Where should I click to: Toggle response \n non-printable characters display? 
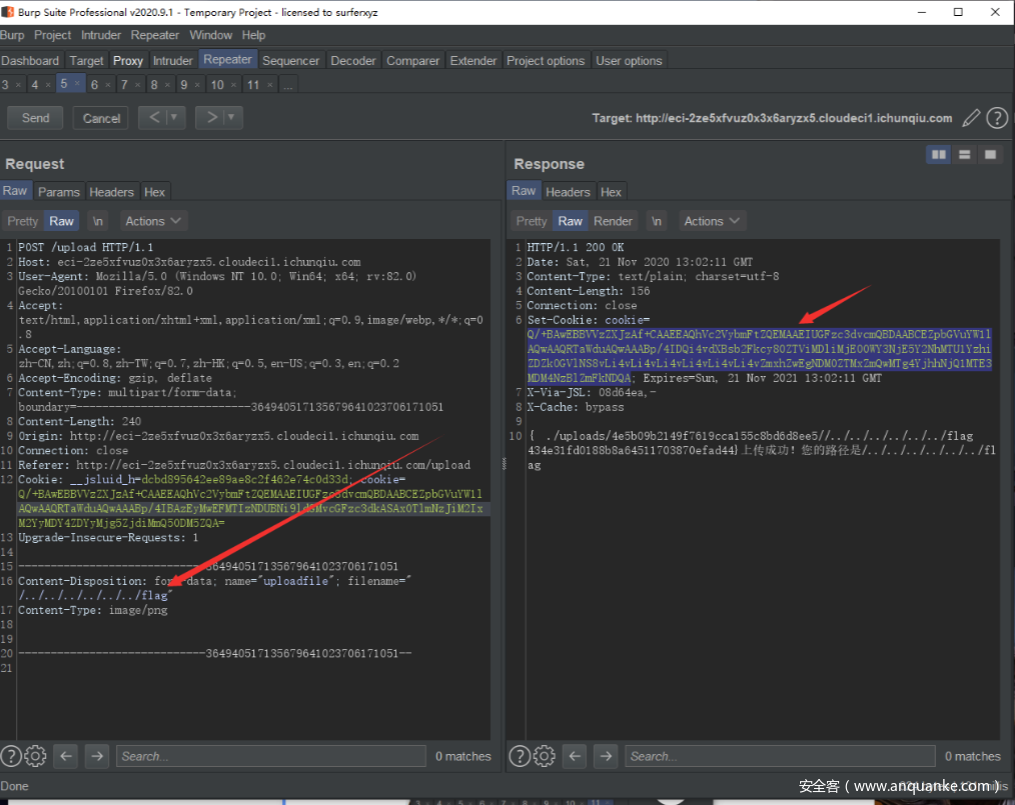656,221
